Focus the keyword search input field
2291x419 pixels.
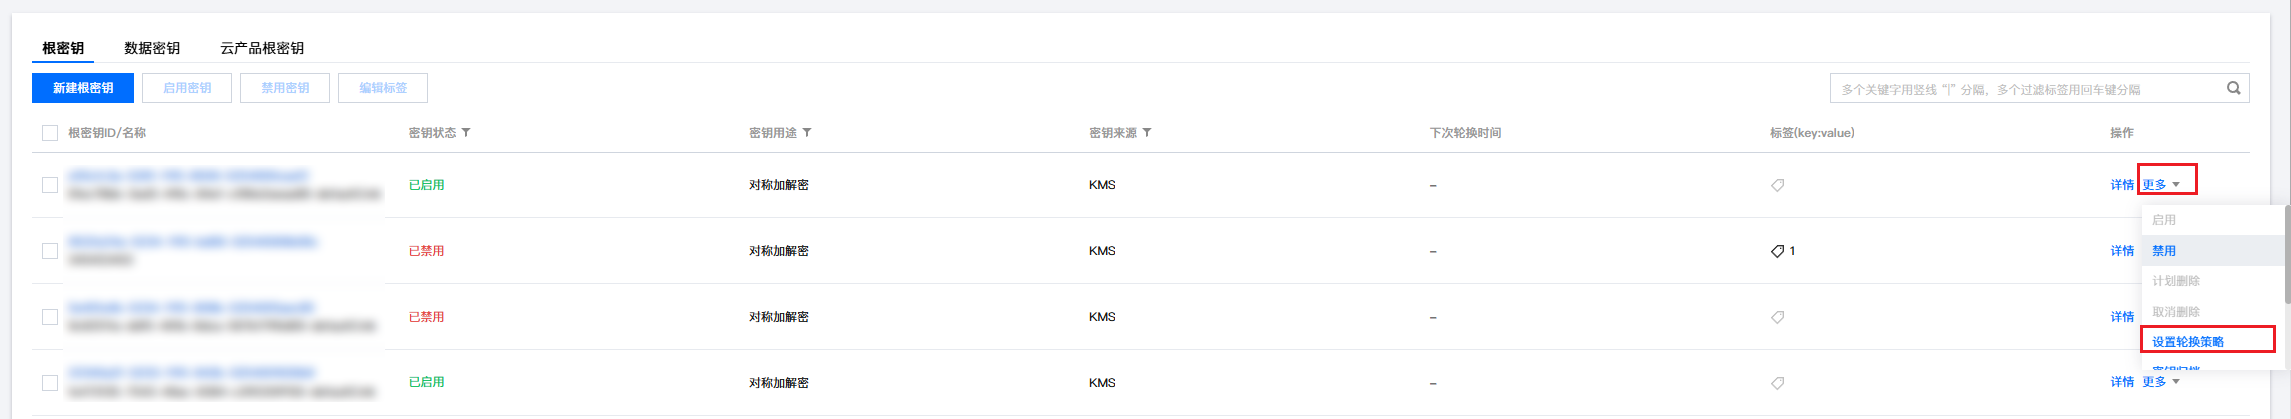point(2025,88)
